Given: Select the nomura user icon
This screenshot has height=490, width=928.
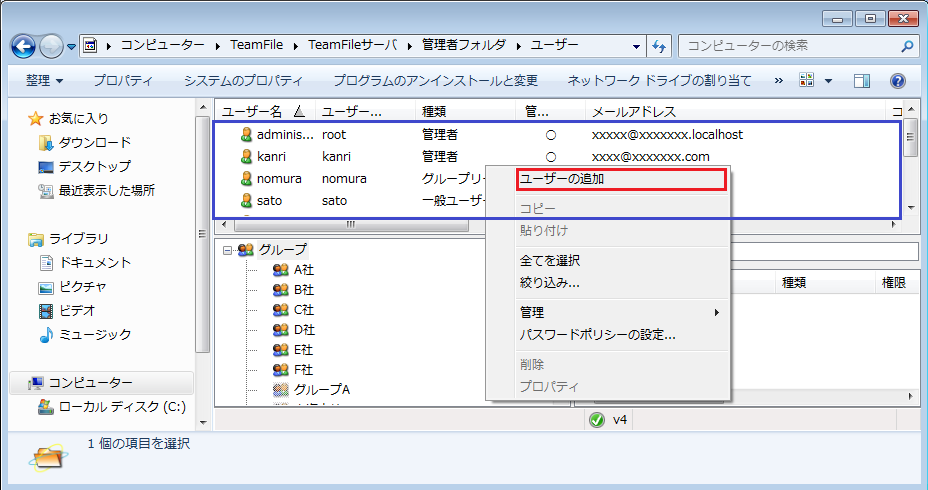Looking at the screenshot, I should pos(246,179).
